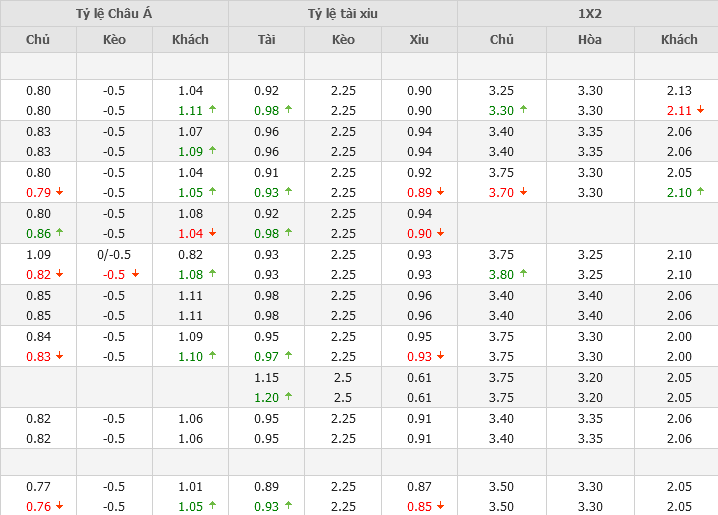Screen dimensions: 718x515
Task: Click the Xỉu column header
Action: [x=419, y=40]
